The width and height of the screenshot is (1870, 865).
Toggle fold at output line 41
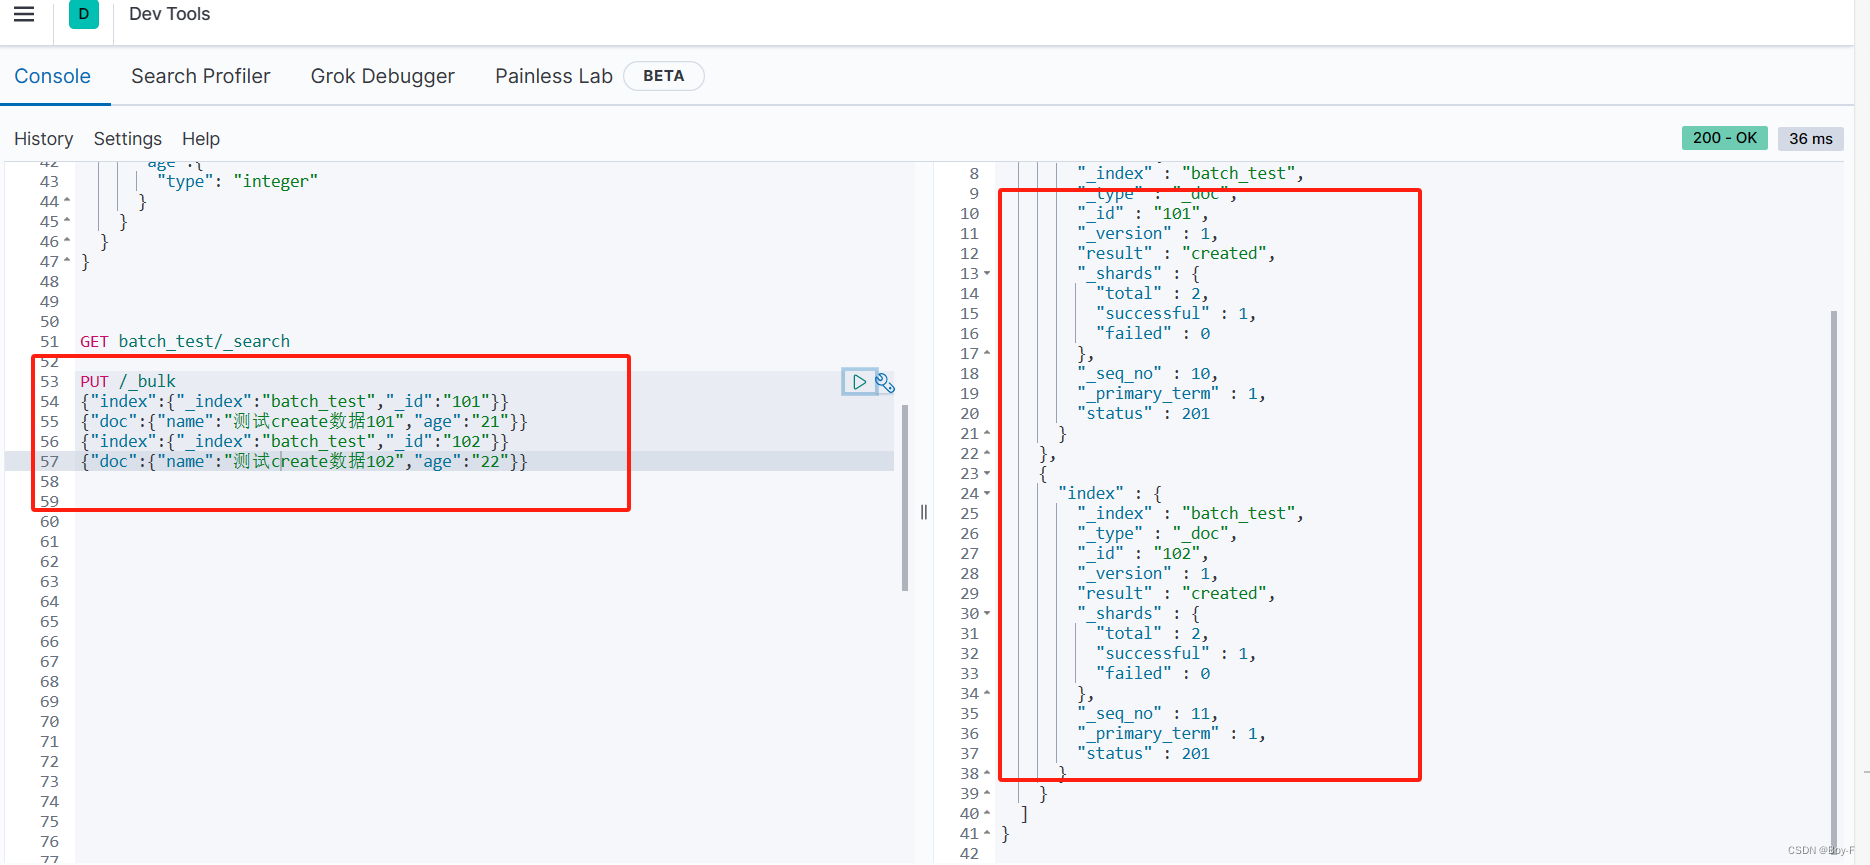[x=987, y=833]
